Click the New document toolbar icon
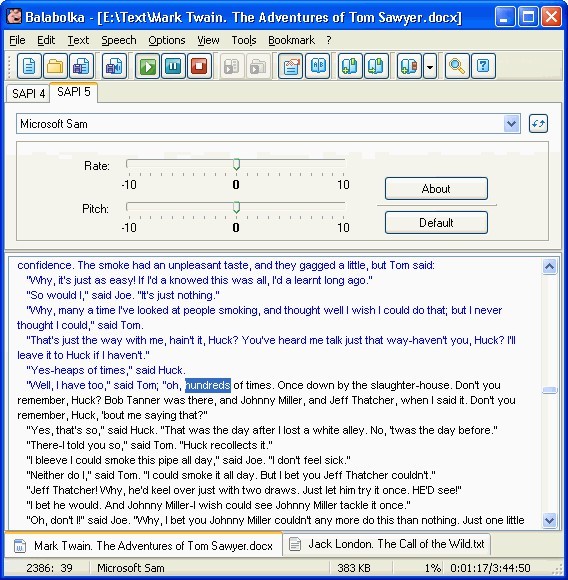Screen dimensions: 568x580 [29, 67]
